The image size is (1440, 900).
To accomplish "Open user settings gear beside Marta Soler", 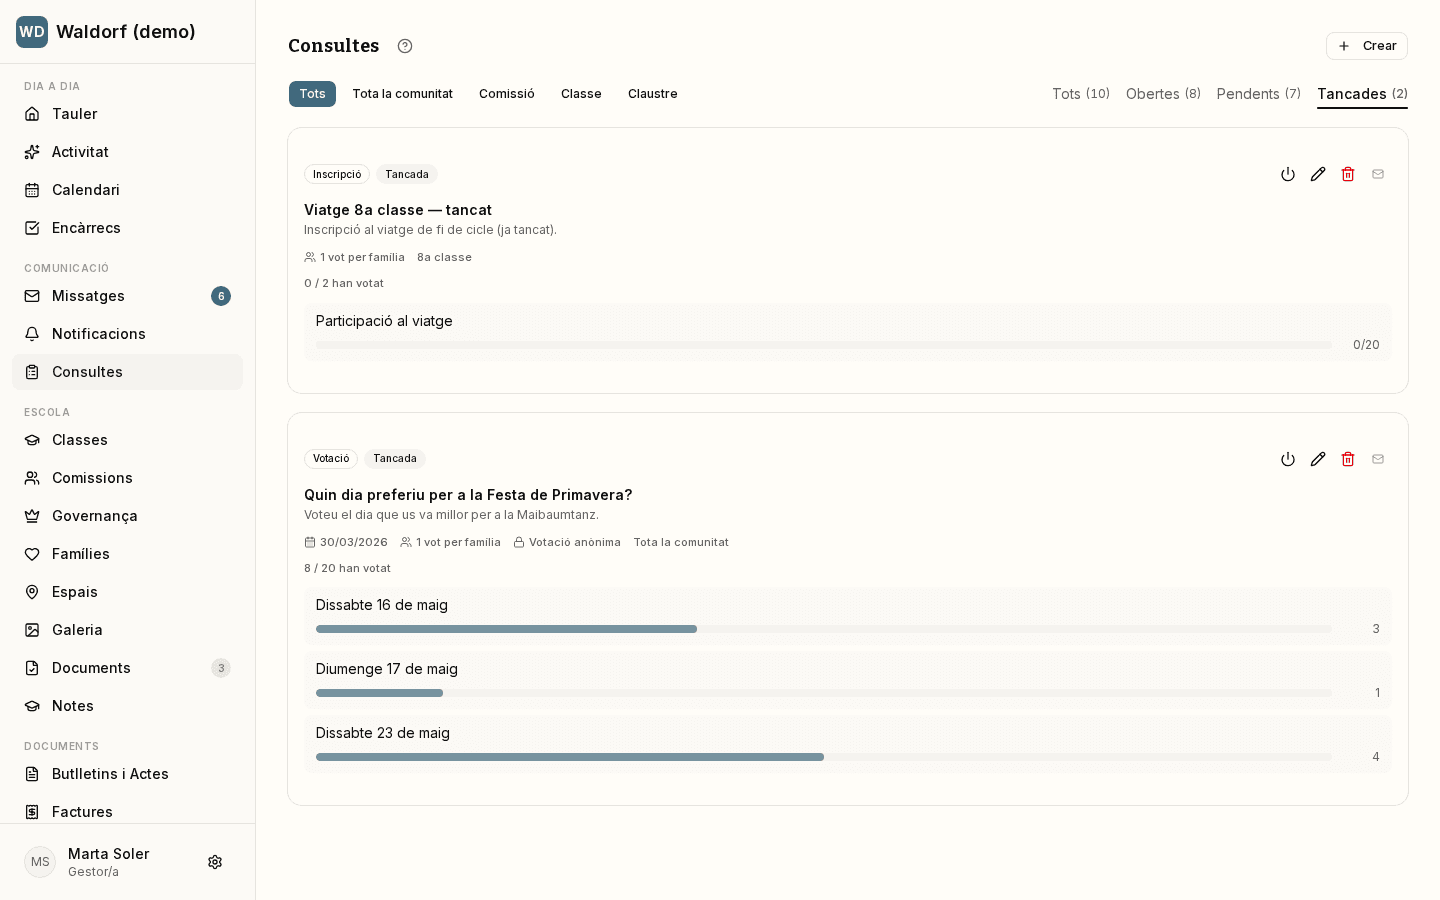I will click(x=215, y=862).
